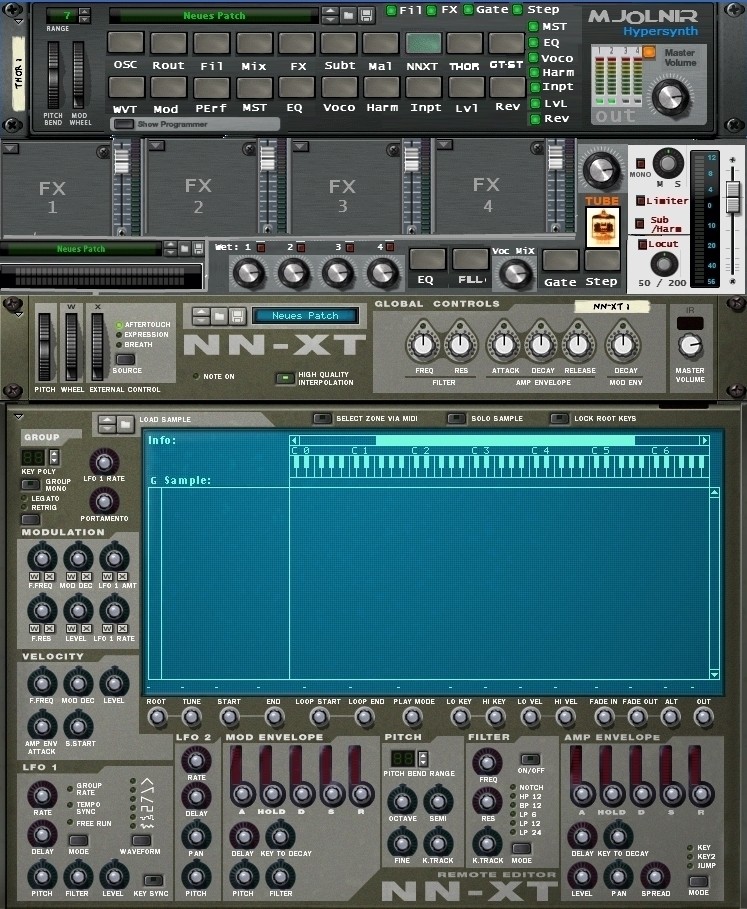Toggle Solo Sample button

457,418
